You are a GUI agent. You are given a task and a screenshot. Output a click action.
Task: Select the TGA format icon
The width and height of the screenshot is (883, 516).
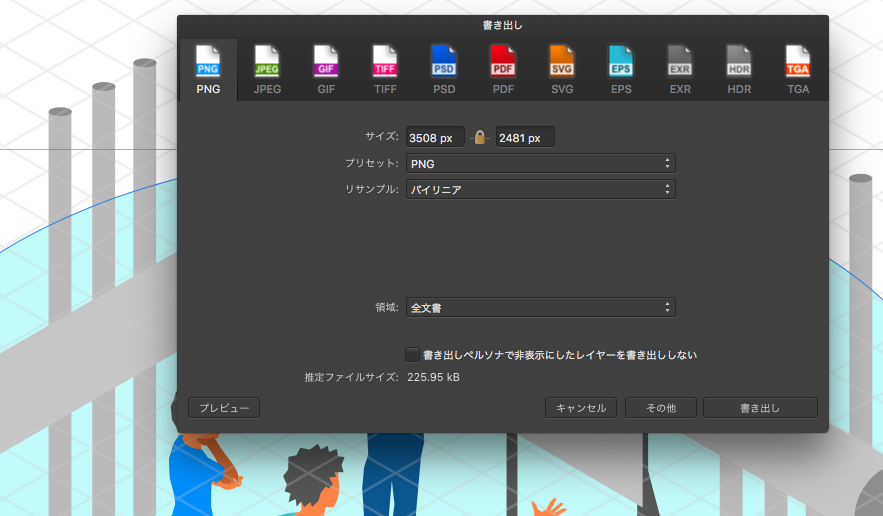(x=798, y=70)
